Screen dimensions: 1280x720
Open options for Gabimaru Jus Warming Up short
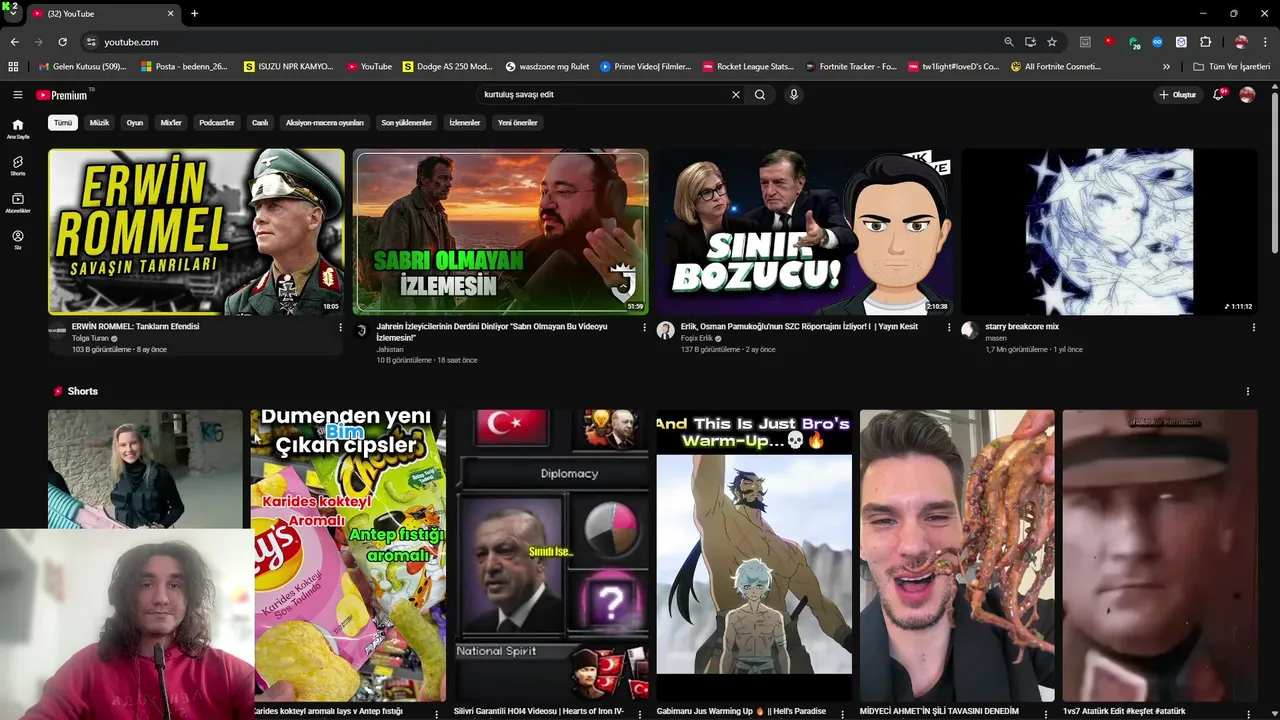coord(842,713)
